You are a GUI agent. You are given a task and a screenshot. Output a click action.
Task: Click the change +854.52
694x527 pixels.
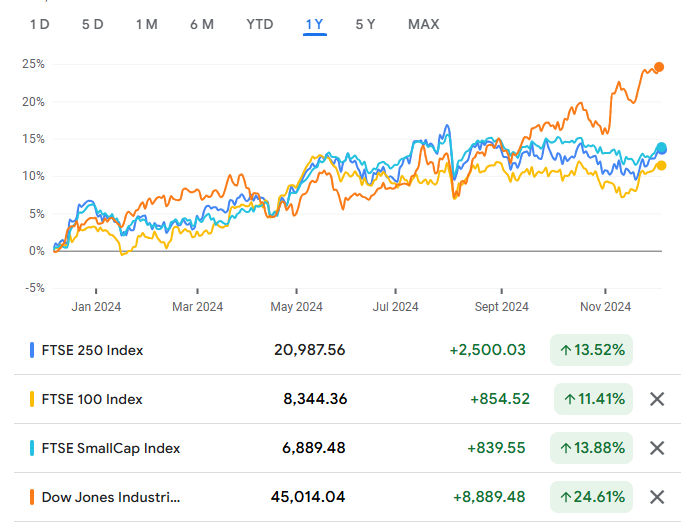click(x=500, y=399)
